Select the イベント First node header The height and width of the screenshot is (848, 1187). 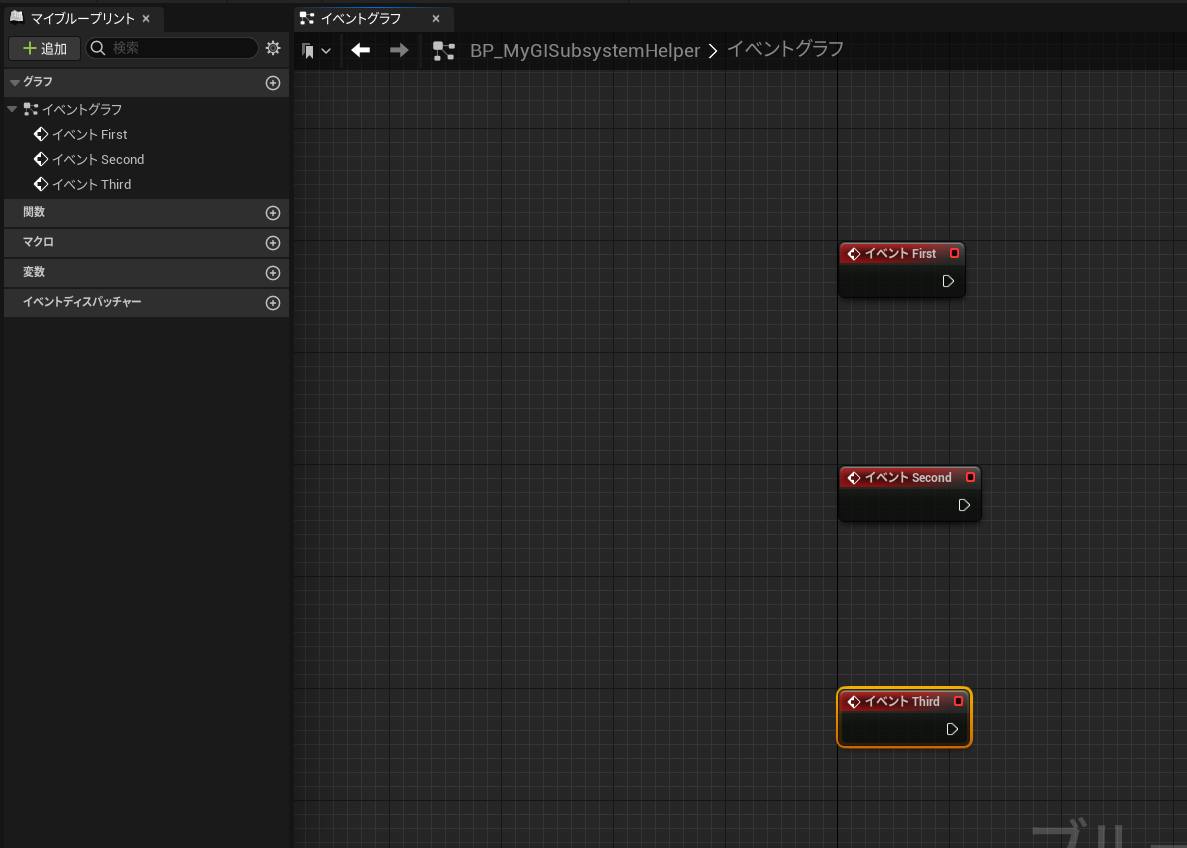point(902,254)
